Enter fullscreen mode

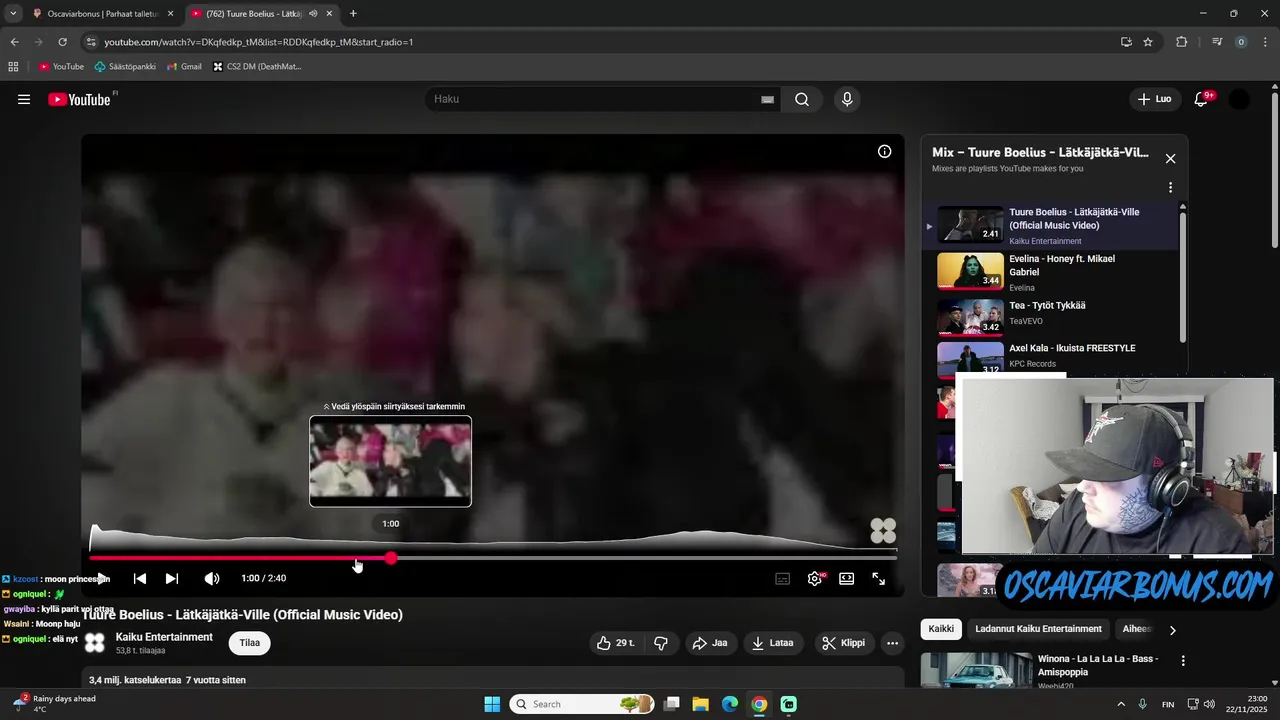[879, 578]
